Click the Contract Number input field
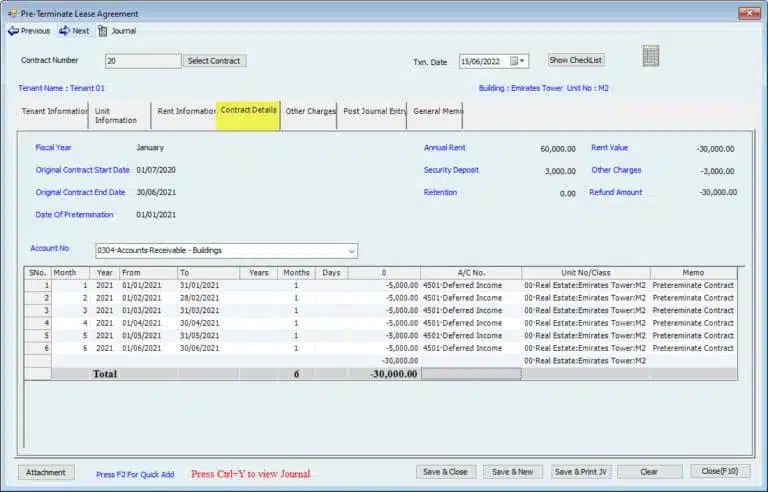The width and height of the screenshot is (768, 492). (x=143, y=61)
